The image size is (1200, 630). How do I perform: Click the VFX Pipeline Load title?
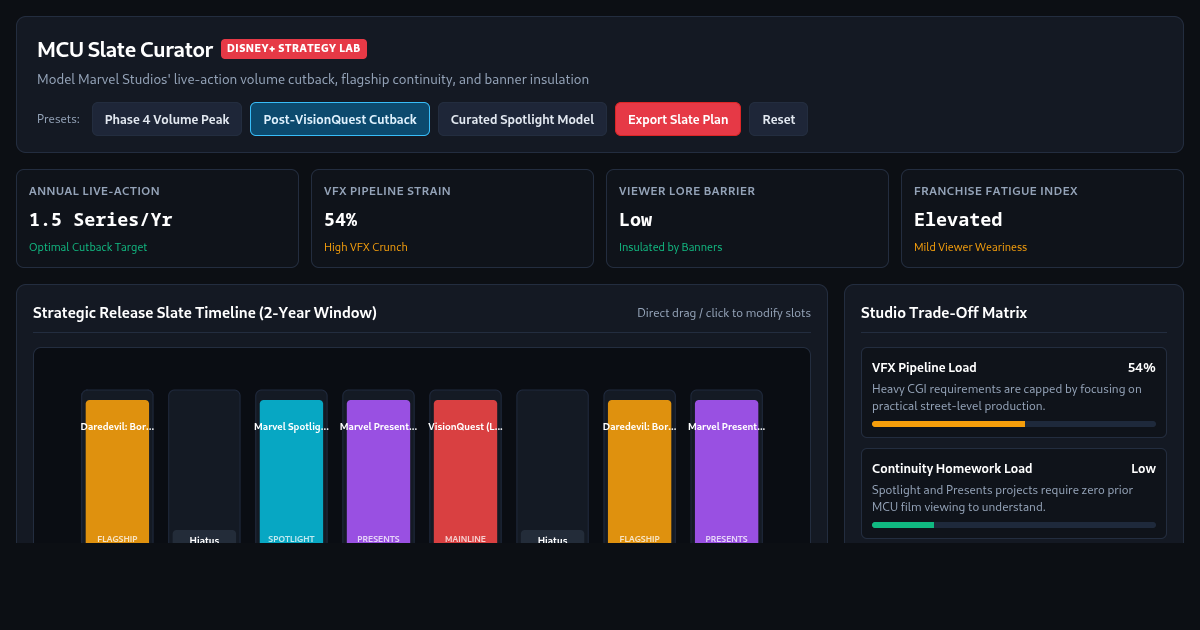coord(924,367)
